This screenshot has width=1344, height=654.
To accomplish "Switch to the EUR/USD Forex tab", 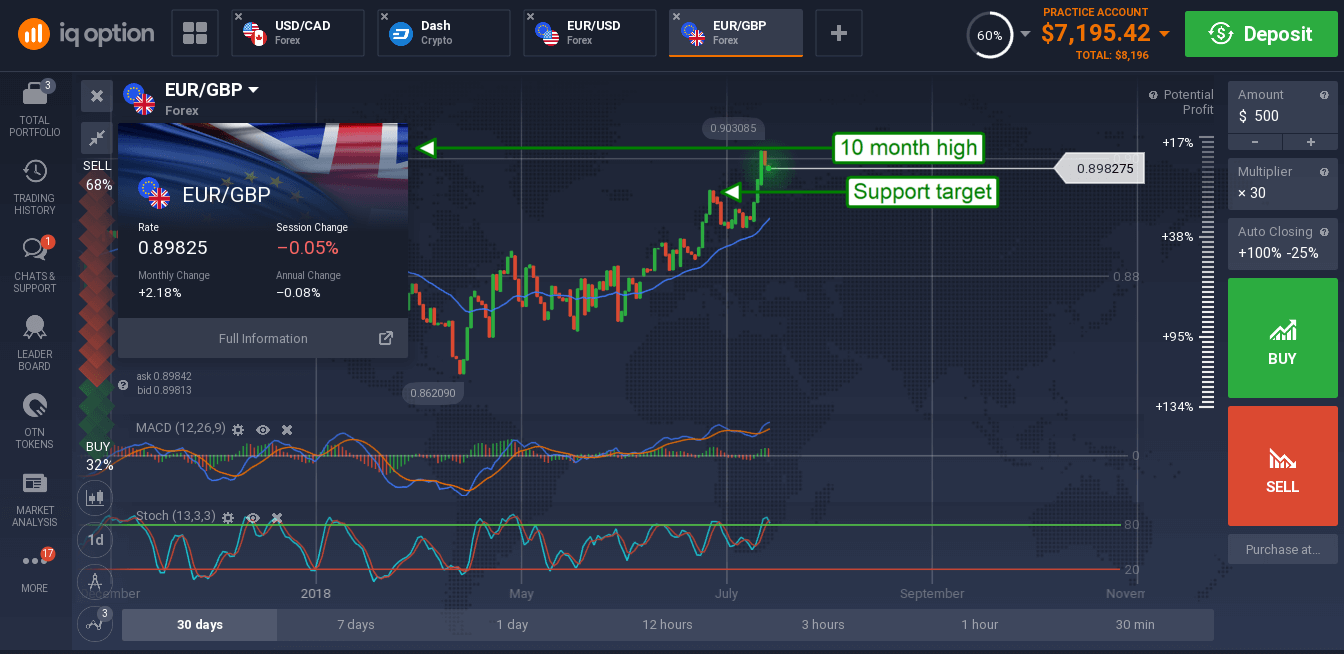I will (590, 33).
